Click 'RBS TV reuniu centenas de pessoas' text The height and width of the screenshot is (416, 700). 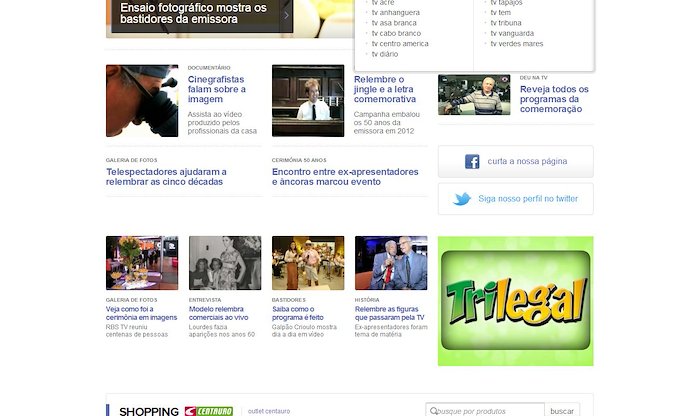click(137, 331)
